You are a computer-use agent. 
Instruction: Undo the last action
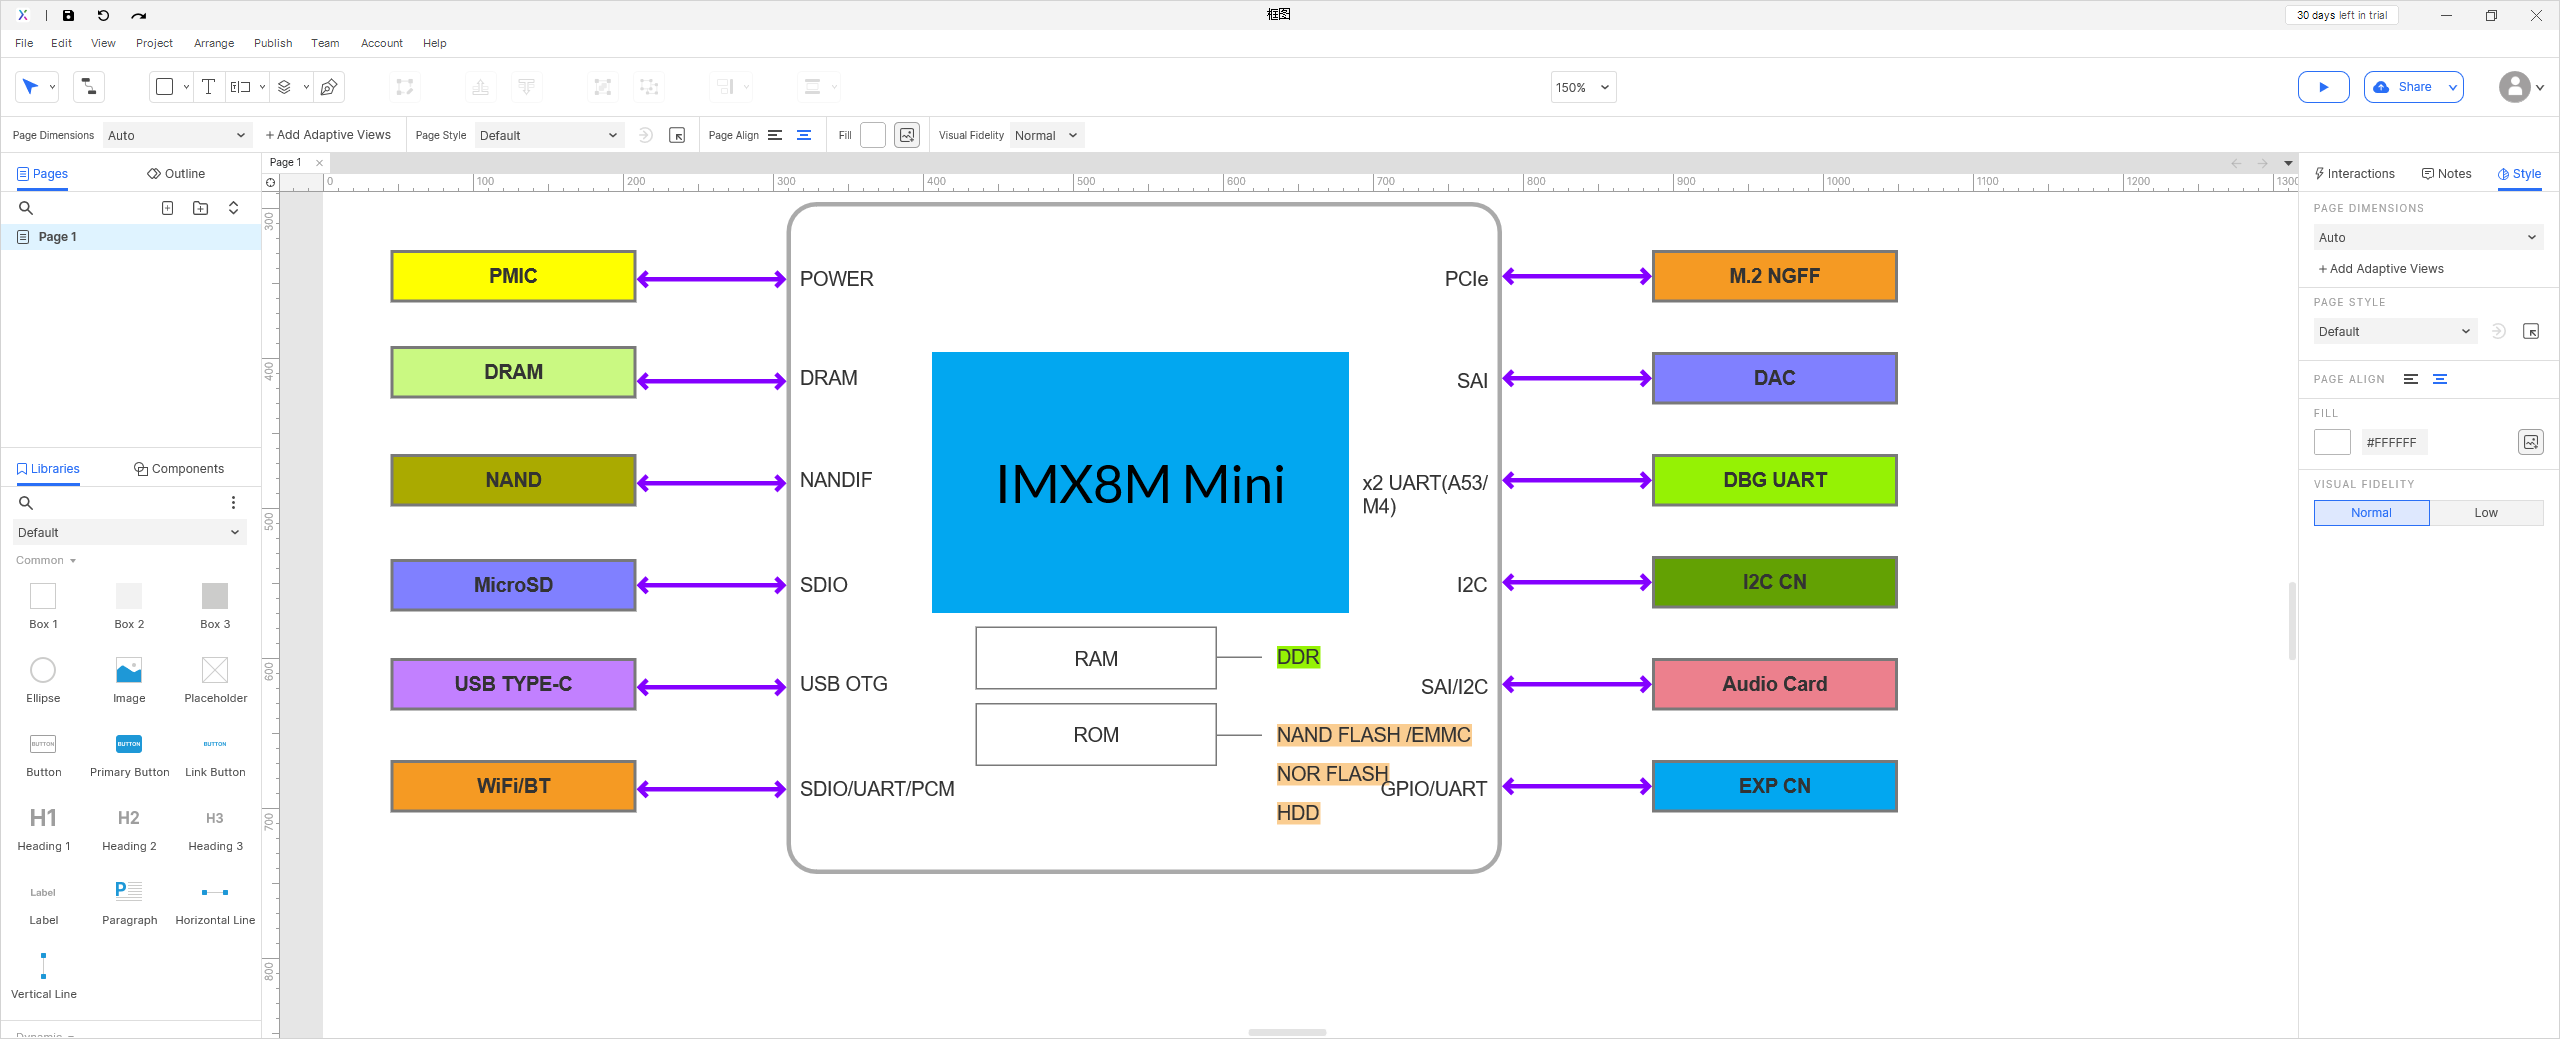[x=103, y=15]
